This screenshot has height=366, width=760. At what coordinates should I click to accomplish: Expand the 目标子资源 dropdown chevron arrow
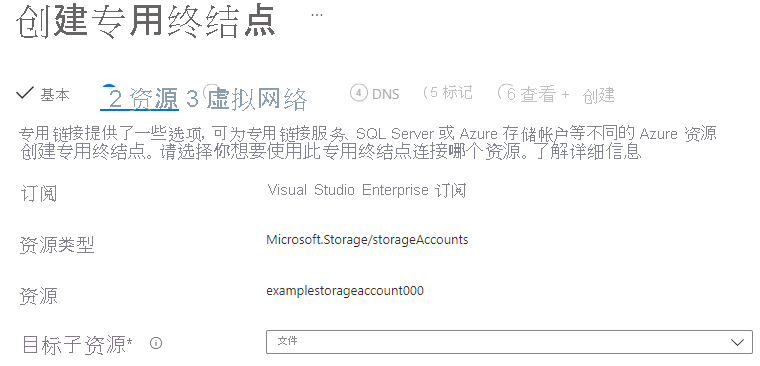click(x=737, y=342)
